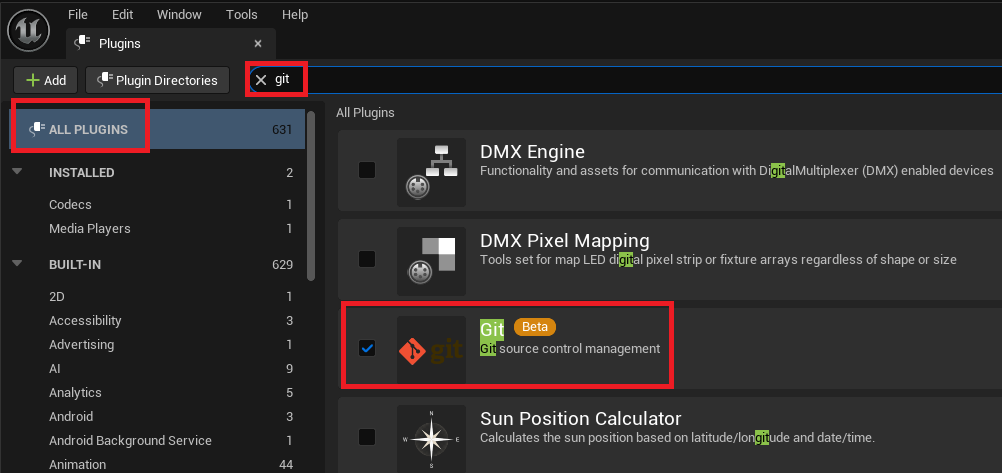The image size is (1002, 473).
Task: Collapse the BUILT-IN category arrow
Action: click(x=17, y=263)
